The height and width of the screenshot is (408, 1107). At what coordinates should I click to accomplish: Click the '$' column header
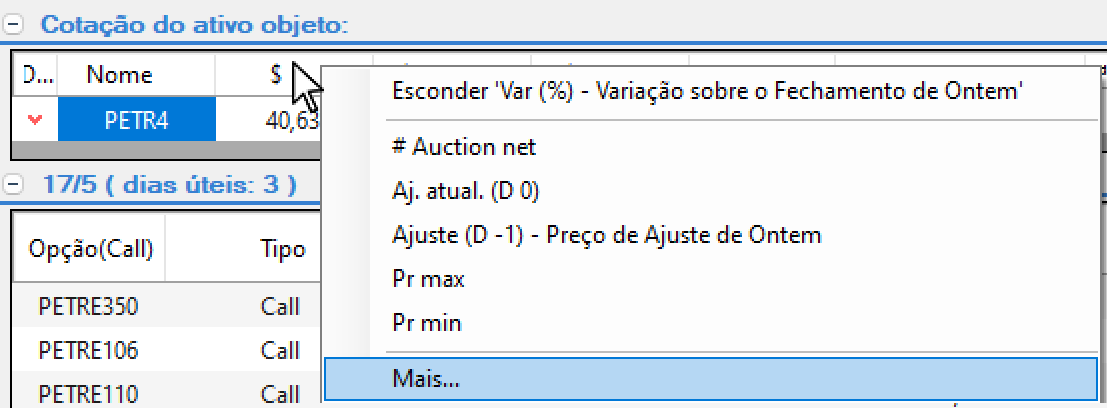click(276, 75)
